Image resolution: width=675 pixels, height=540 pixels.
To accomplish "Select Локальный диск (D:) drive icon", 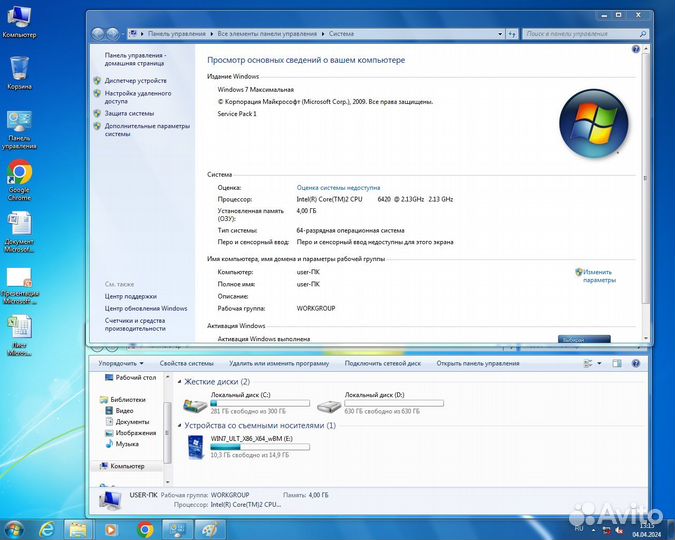I will click(329, 405).
